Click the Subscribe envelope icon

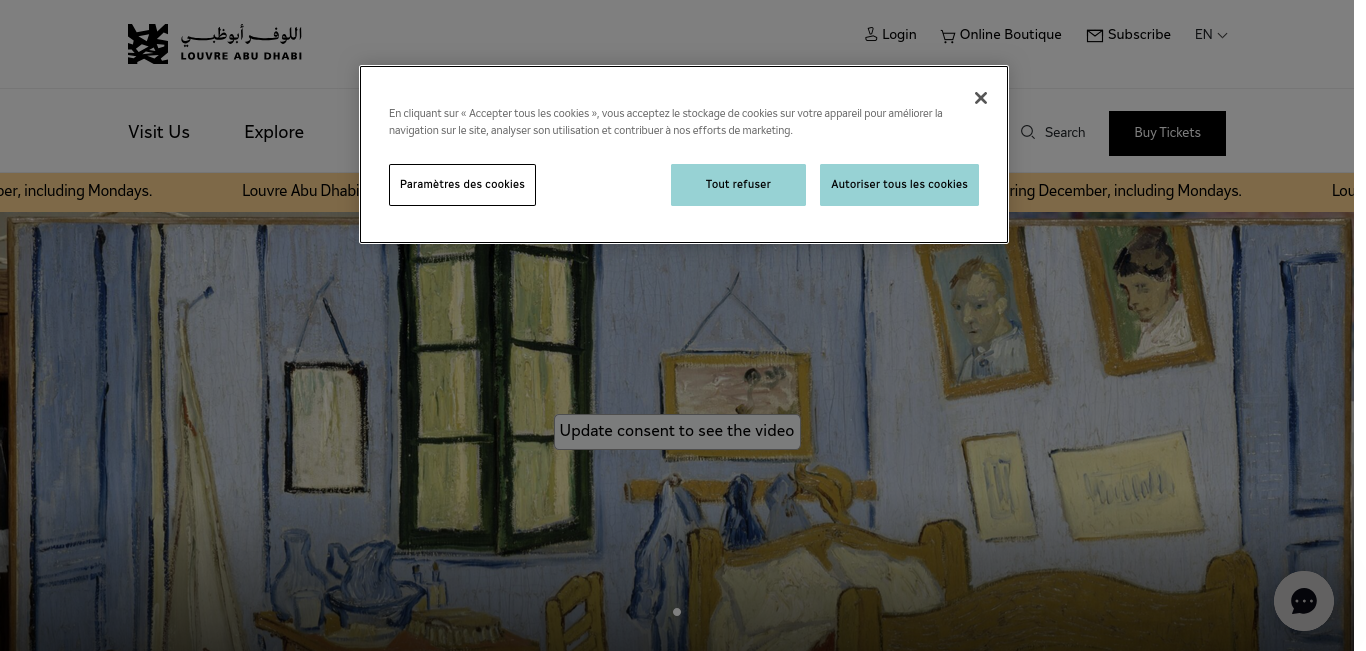[1095, 36]
